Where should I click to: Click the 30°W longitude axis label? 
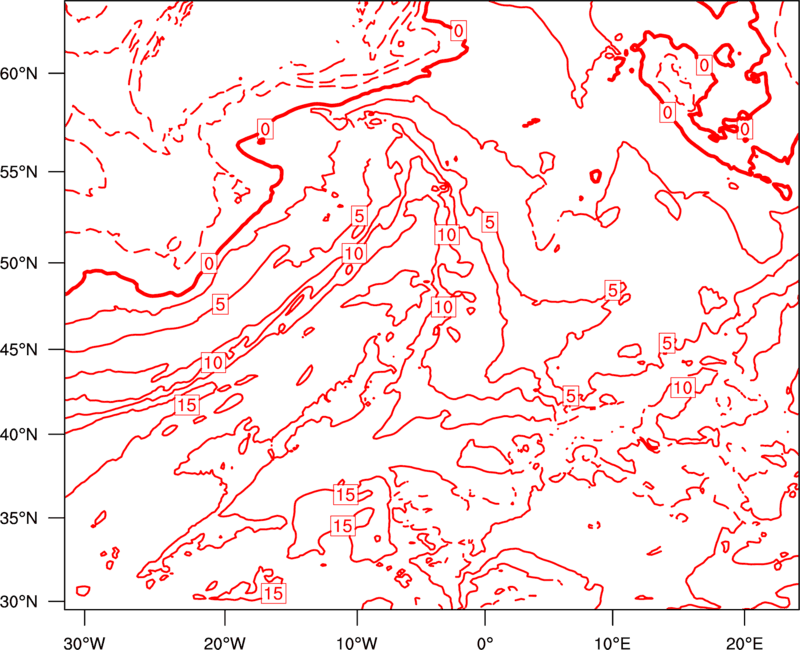(x=85, y=642)
